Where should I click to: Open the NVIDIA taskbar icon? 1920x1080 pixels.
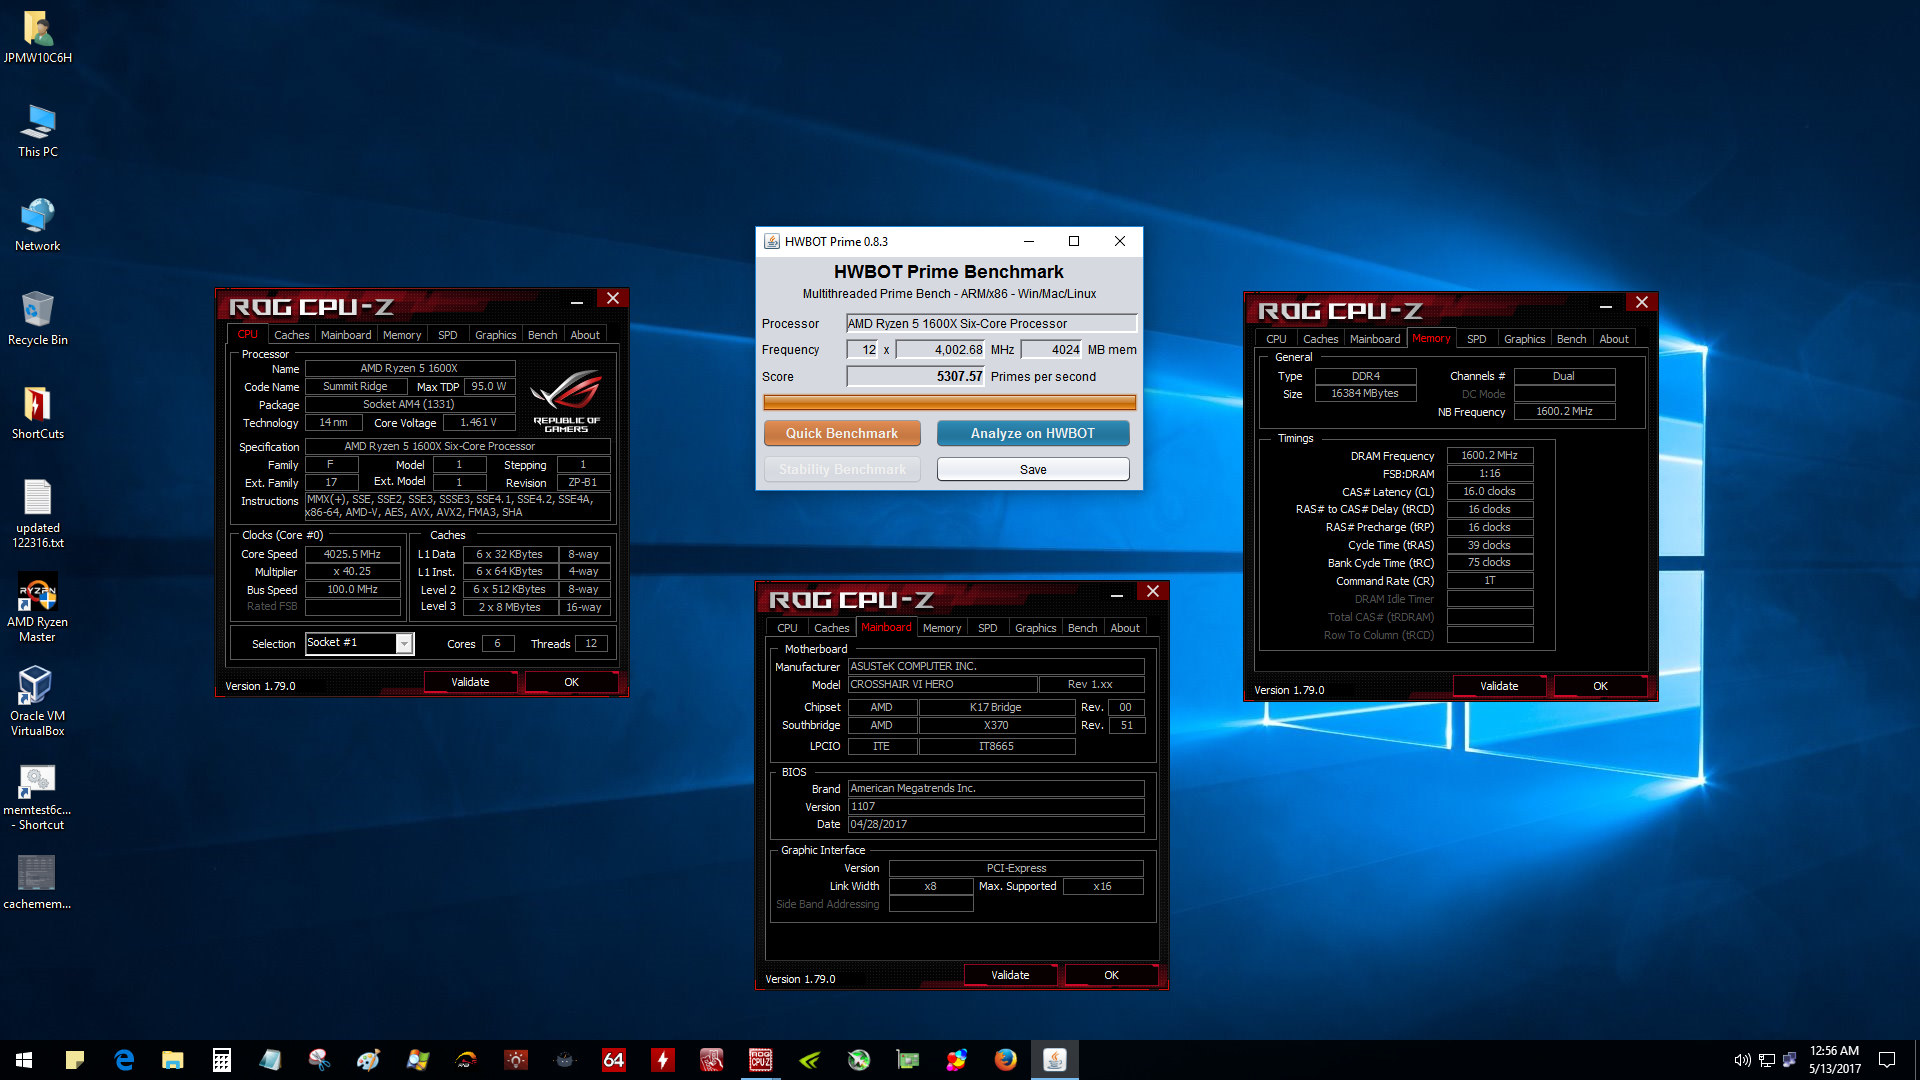(809, 1060)
